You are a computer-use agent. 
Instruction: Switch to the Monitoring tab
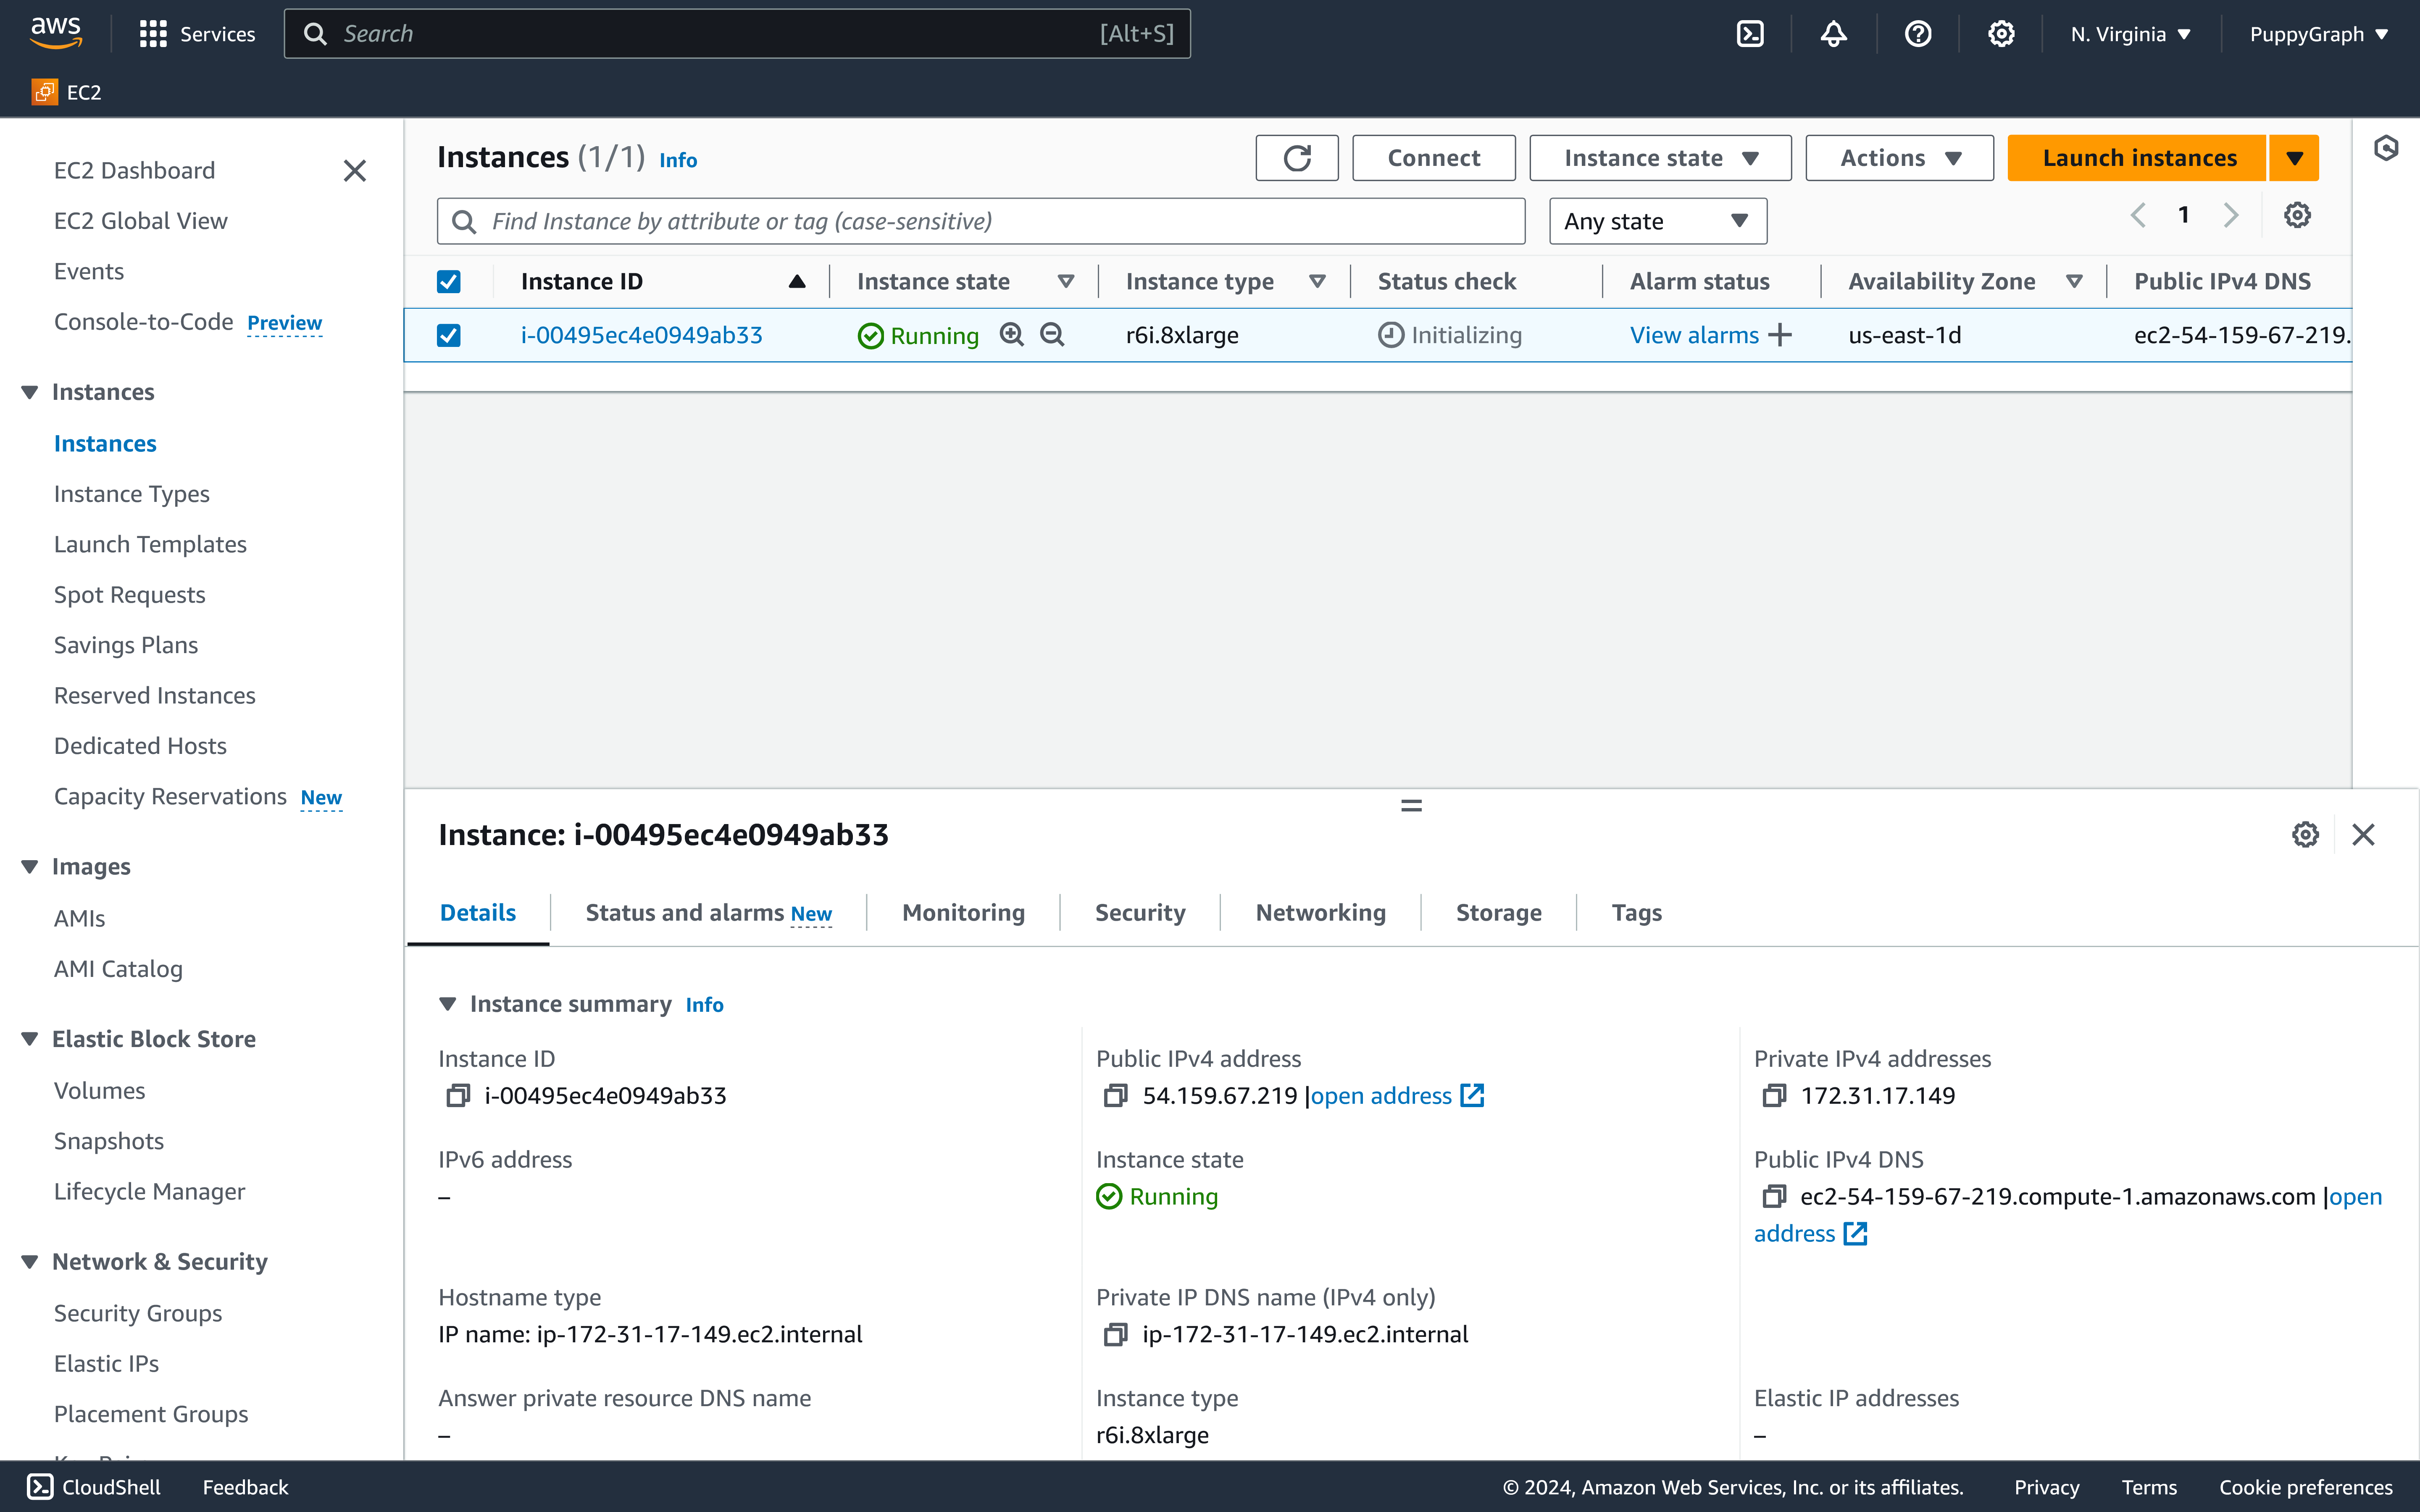pos(963,913)
